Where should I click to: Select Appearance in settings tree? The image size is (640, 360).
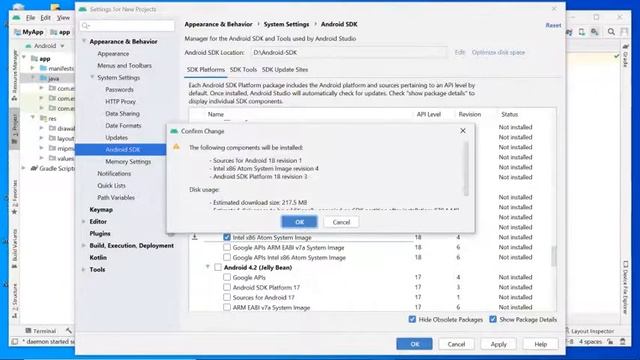click(113, 53)
